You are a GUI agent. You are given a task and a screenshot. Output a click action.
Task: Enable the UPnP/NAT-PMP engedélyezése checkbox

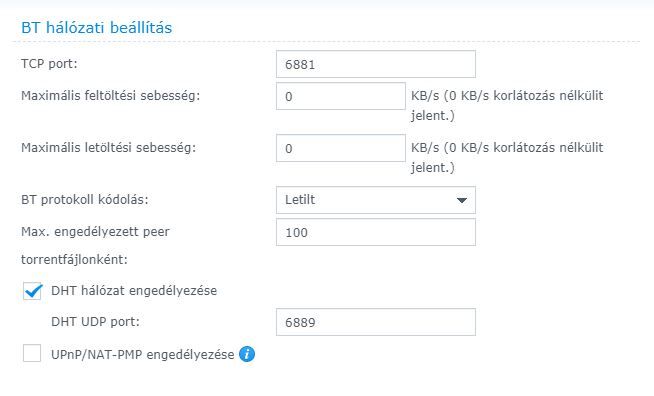(x=32, y=353)
